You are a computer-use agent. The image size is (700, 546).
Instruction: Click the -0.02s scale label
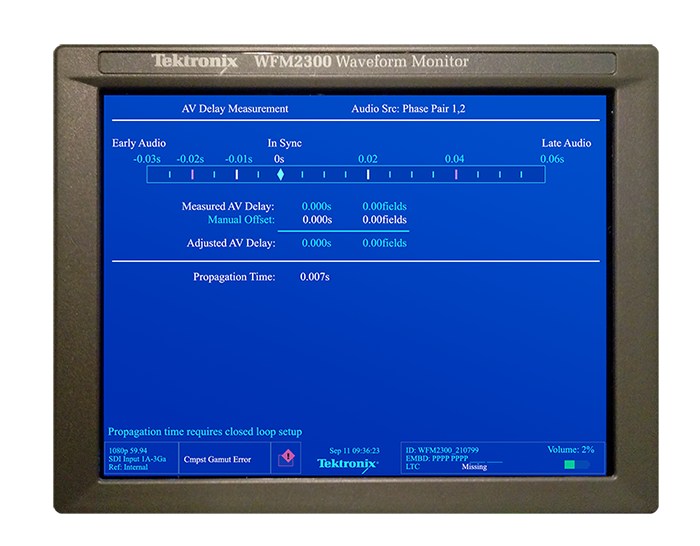click(190, 159)
